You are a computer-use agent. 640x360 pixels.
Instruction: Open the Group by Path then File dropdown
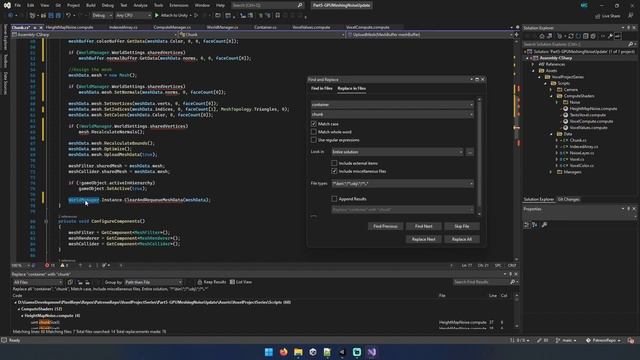pyautogui.click(x=153, y=282)
